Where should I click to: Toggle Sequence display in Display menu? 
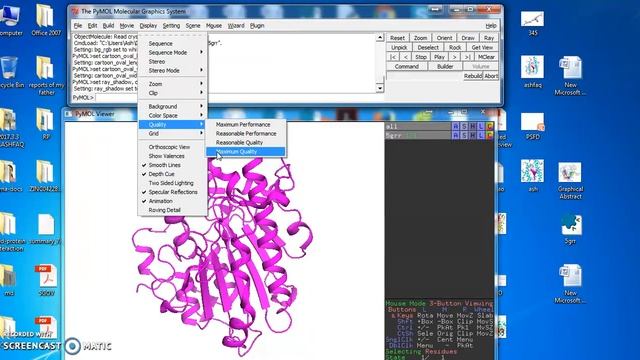coord(160,43)
